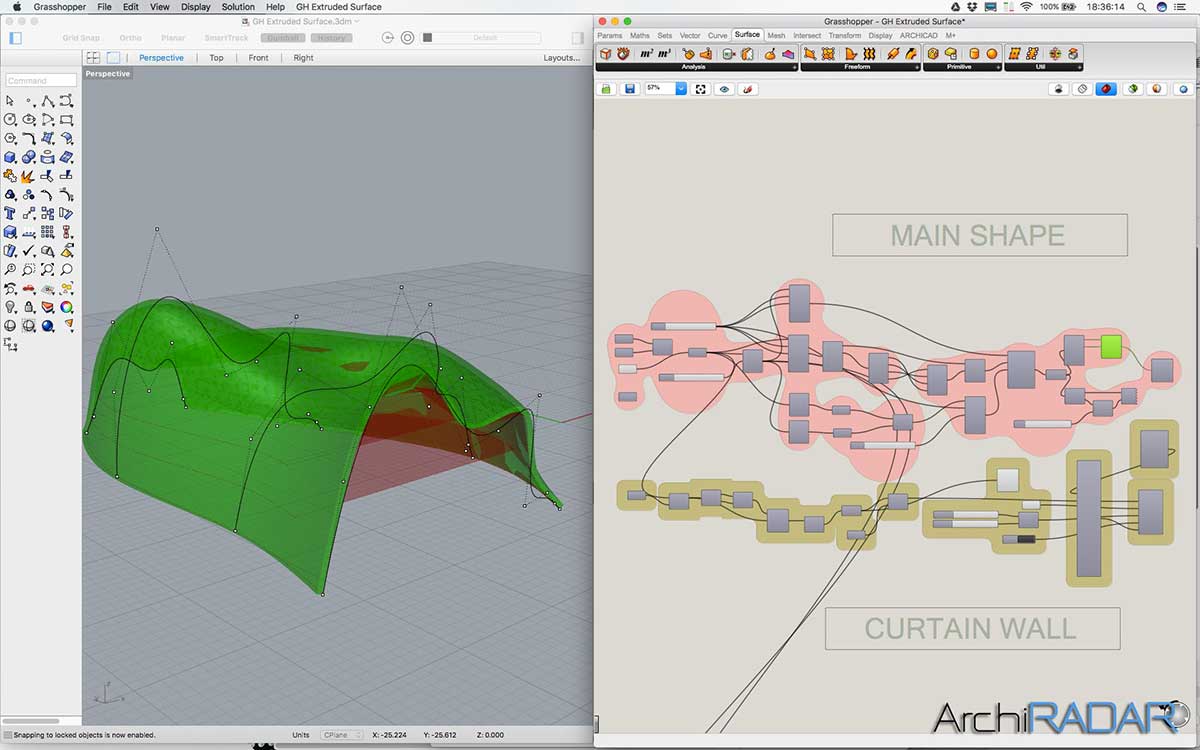Image resolution: width=1200 pixels, height=750 pixels.
Task: Select the Sphere primitive tool in the Primitive panel
Action: coord(991,52)
